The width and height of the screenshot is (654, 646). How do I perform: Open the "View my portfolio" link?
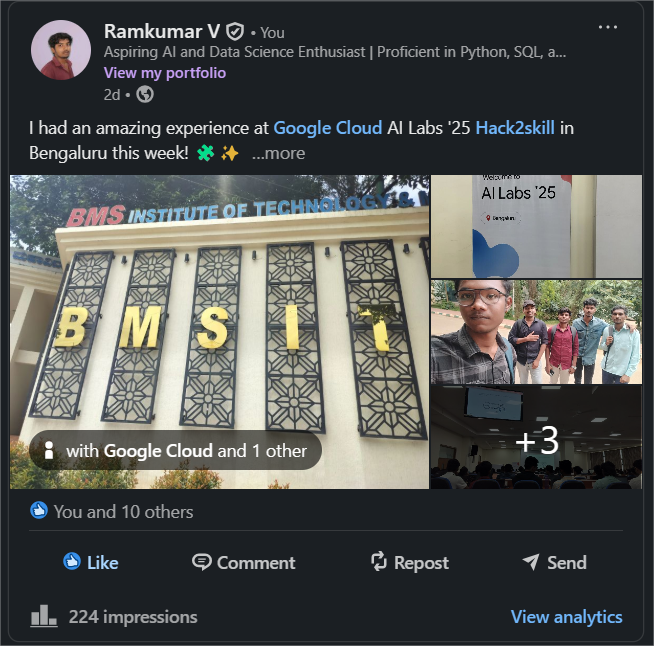[x=165, y=72]
